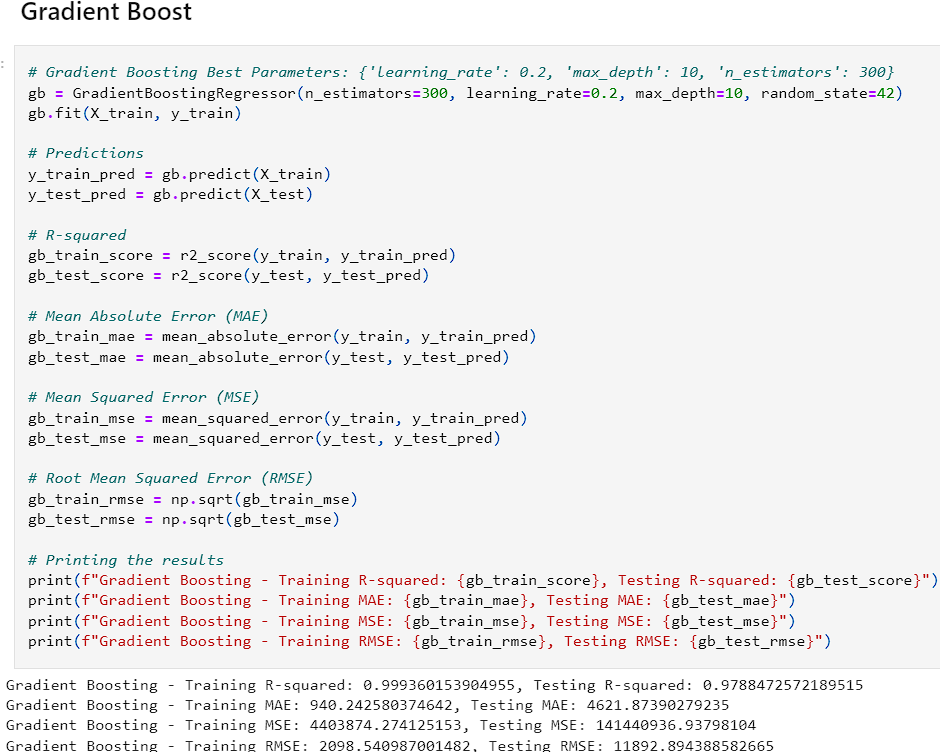Click the y_train_pred assignment line
The image size is (940, 752).
(x=179, y=174)
